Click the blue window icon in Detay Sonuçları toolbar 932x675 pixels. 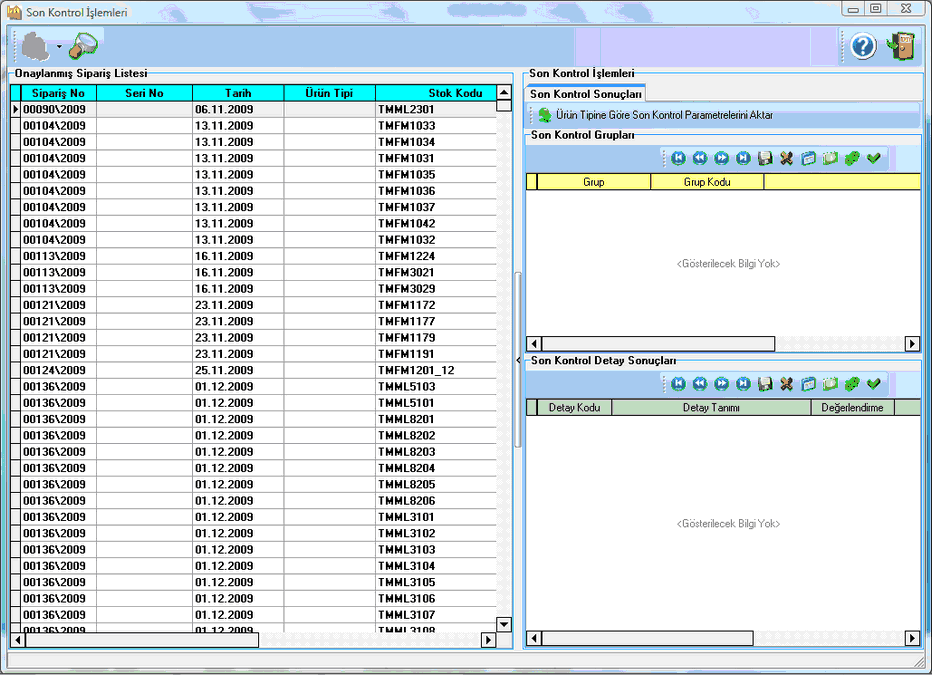click(x=808, y=384)
